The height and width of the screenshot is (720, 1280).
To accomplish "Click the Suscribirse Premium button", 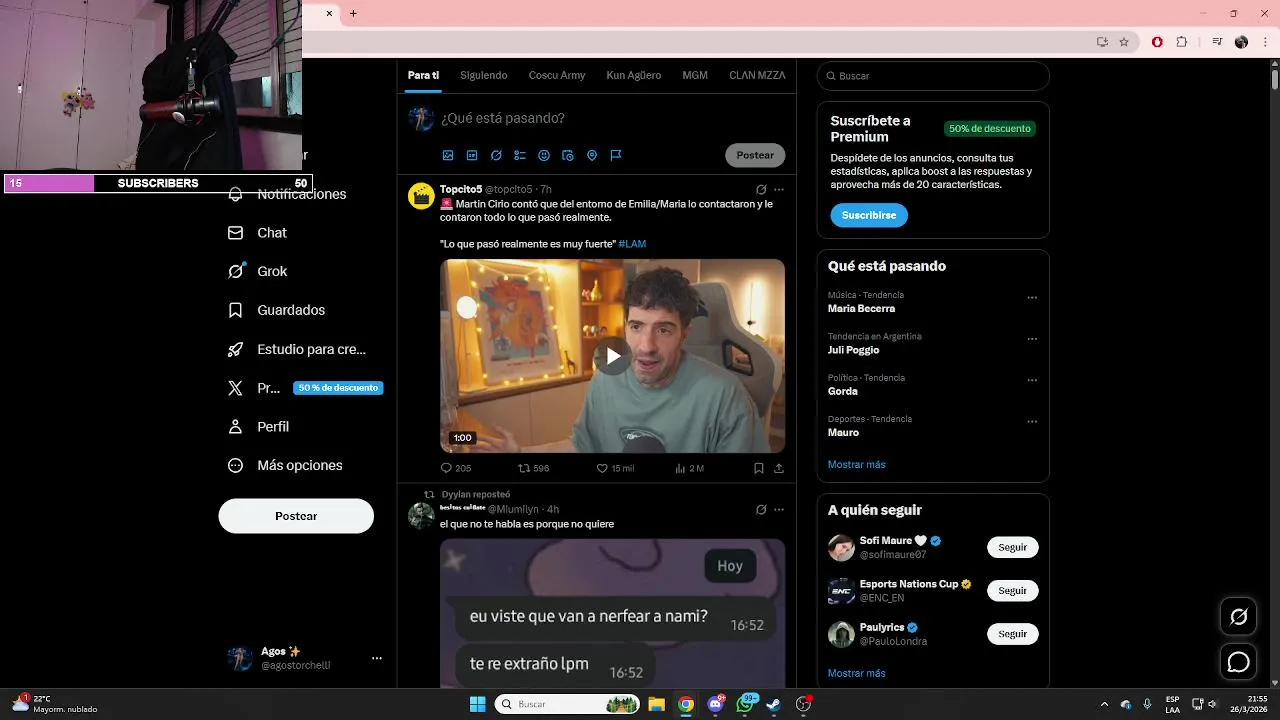I will 869,215.
